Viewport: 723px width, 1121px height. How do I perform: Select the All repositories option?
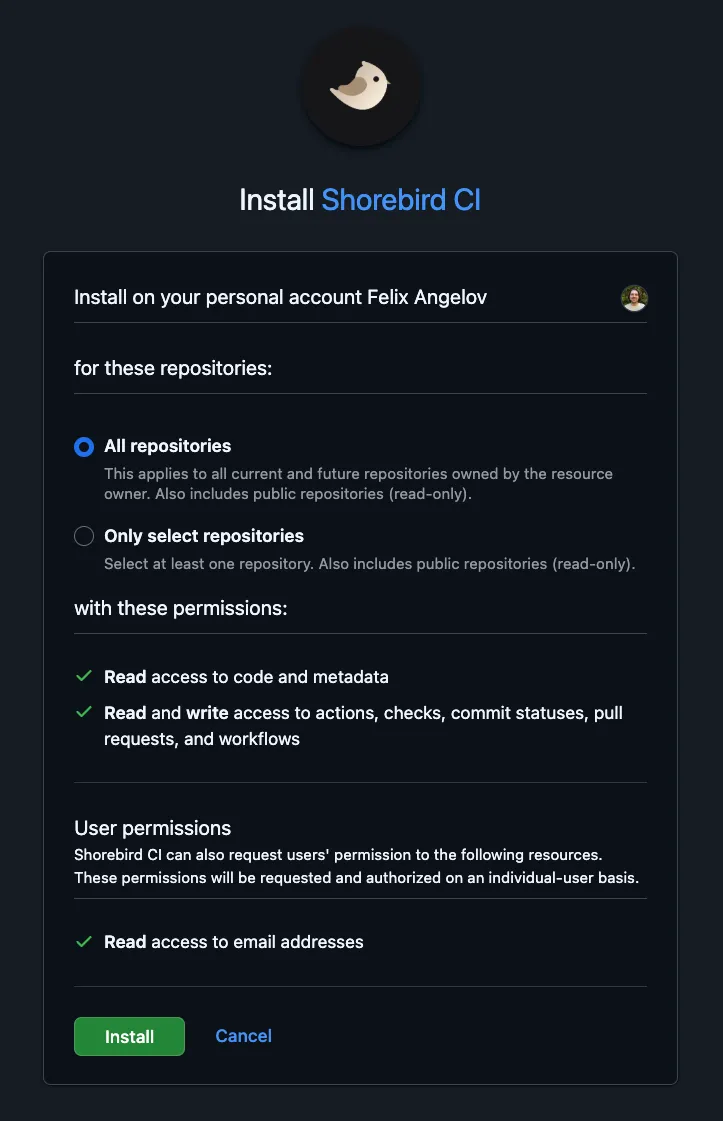[x=83, y=446]
